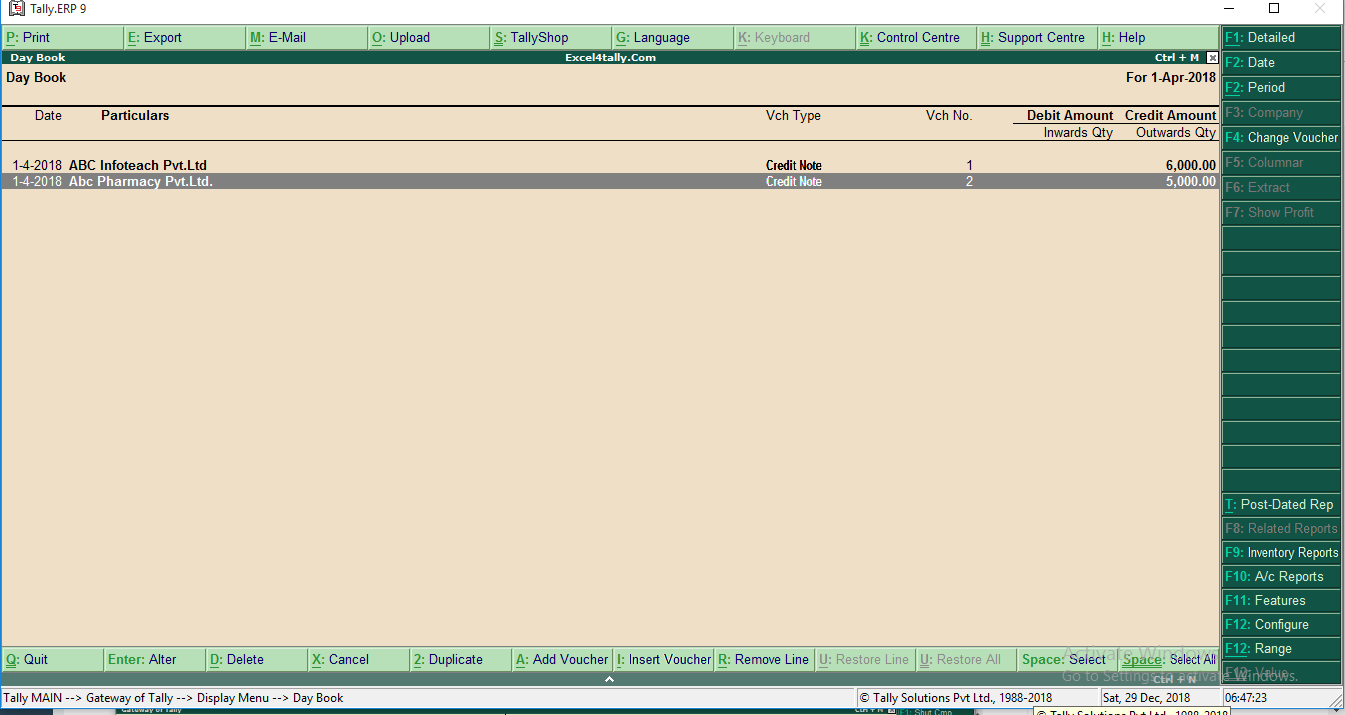Viewport: 1345px width, 715px height.
Task: Open G: Language menu
Action: tap(673, 38)
